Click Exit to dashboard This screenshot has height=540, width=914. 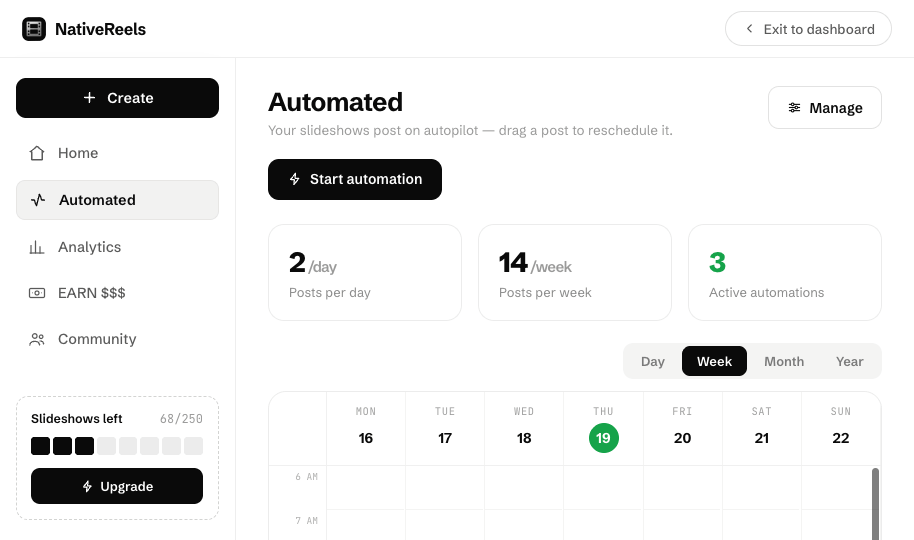point(808,29)
